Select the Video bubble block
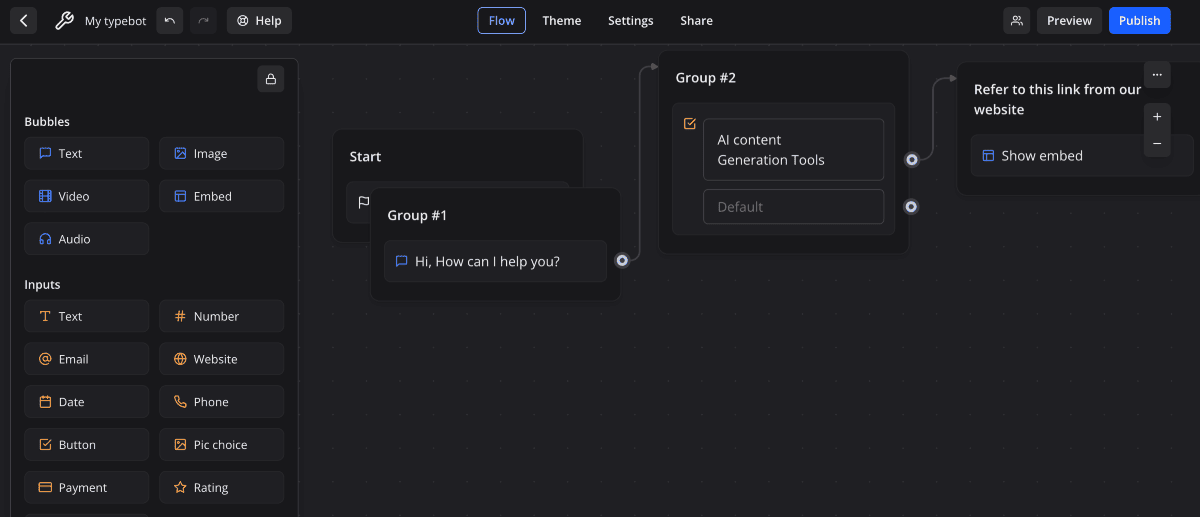Viewport: 1200px width, 517px height. (x=86, y=196)
